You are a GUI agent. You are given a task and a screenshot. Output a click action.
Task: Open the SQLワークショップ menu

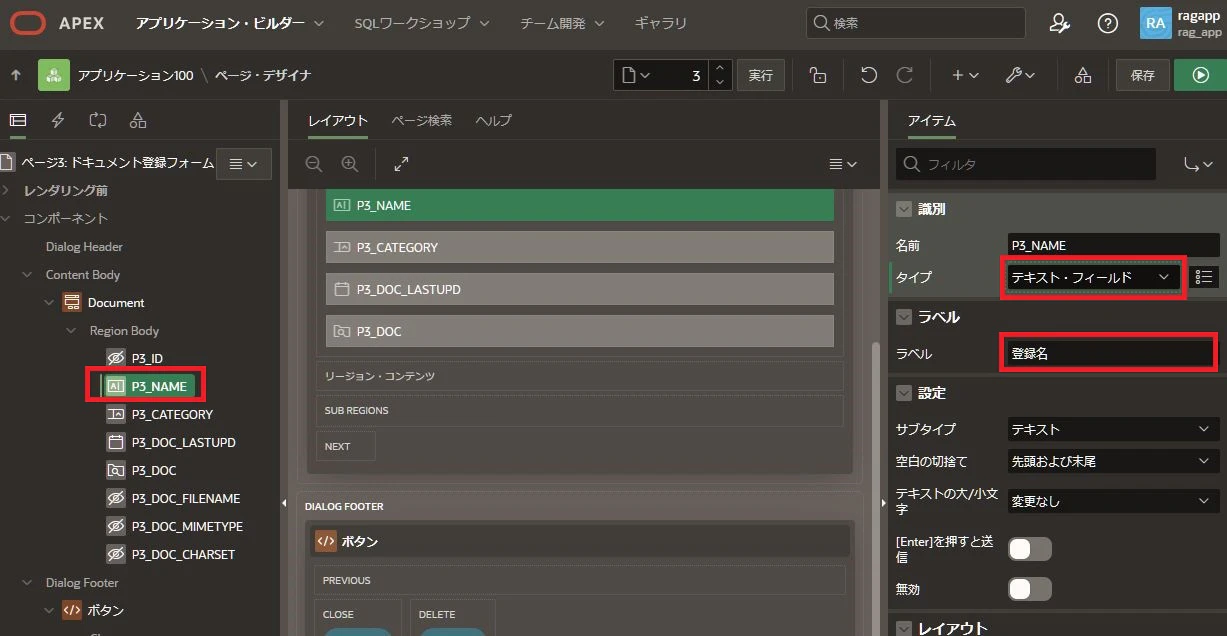coord(422,22)
